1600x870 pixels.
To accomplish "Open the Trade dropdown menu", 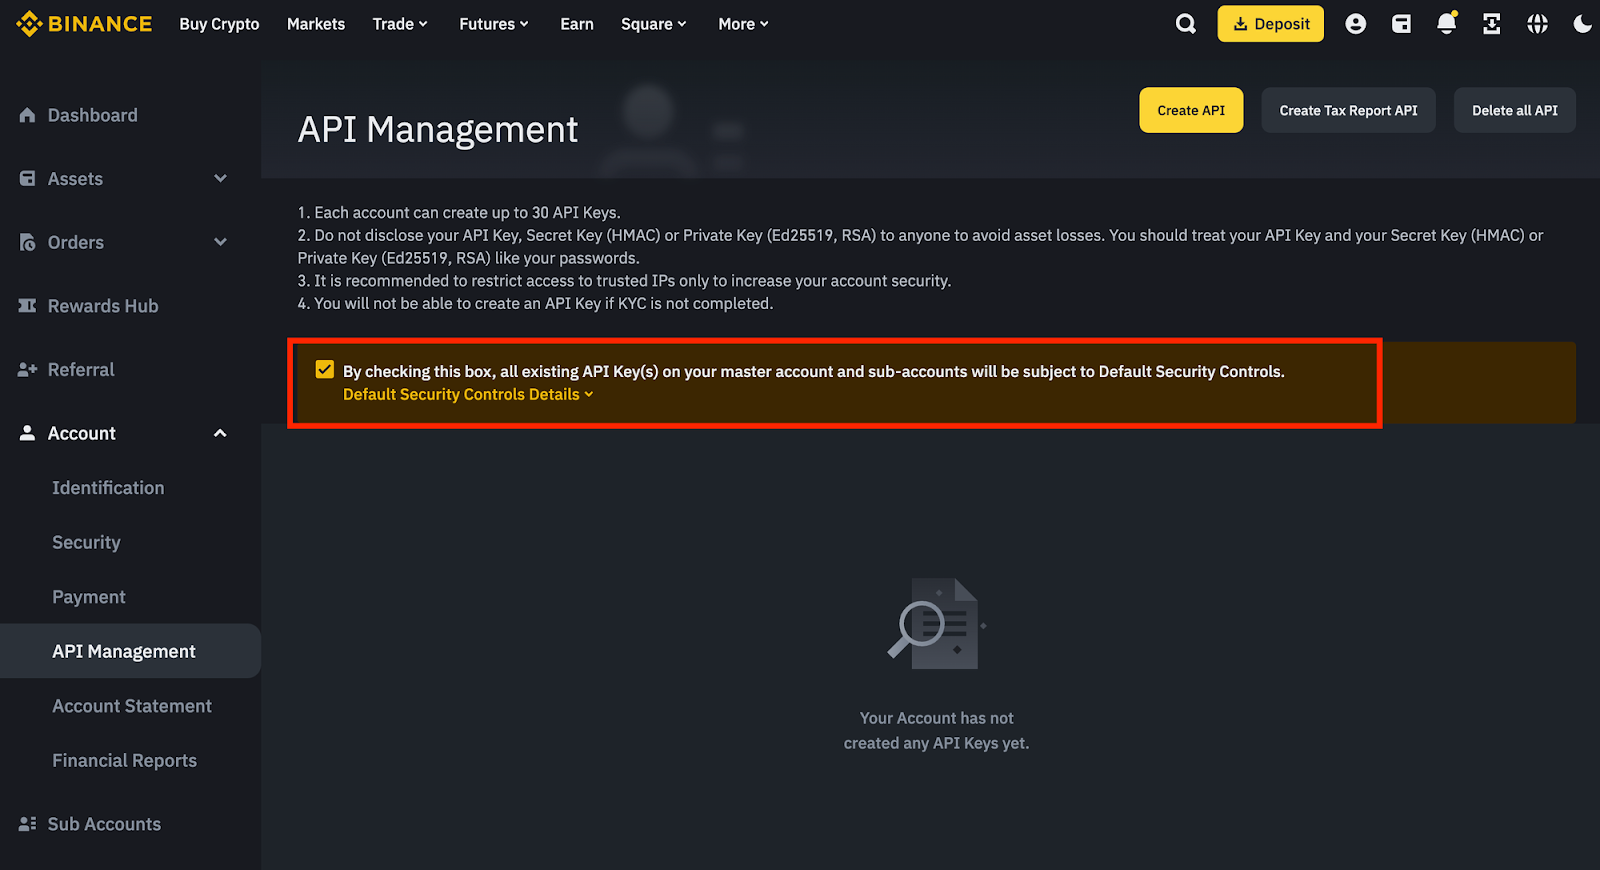I will [400, 24].
